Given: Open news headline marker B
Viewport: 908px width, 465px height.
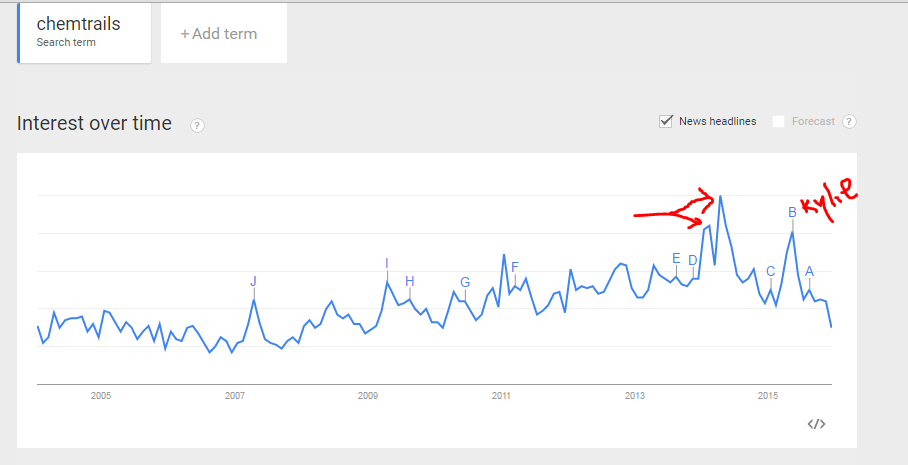Looking at the screenshot, I should (x=792, y=212).
